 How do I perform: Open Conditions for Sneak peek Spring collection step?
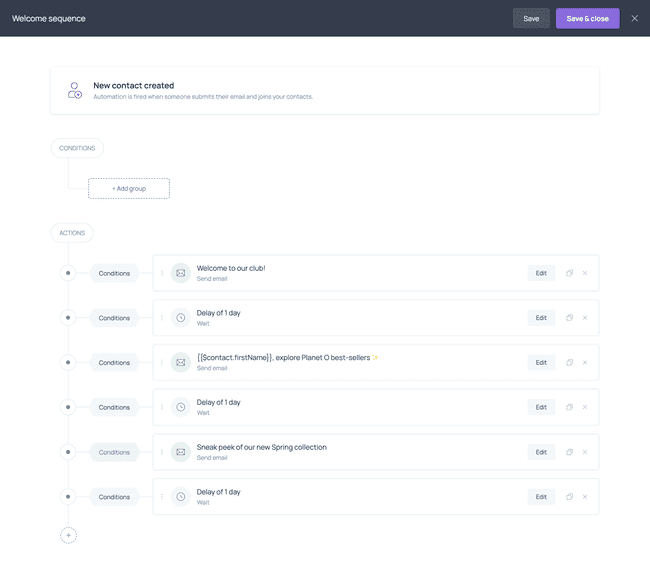(x=114, y=452)
